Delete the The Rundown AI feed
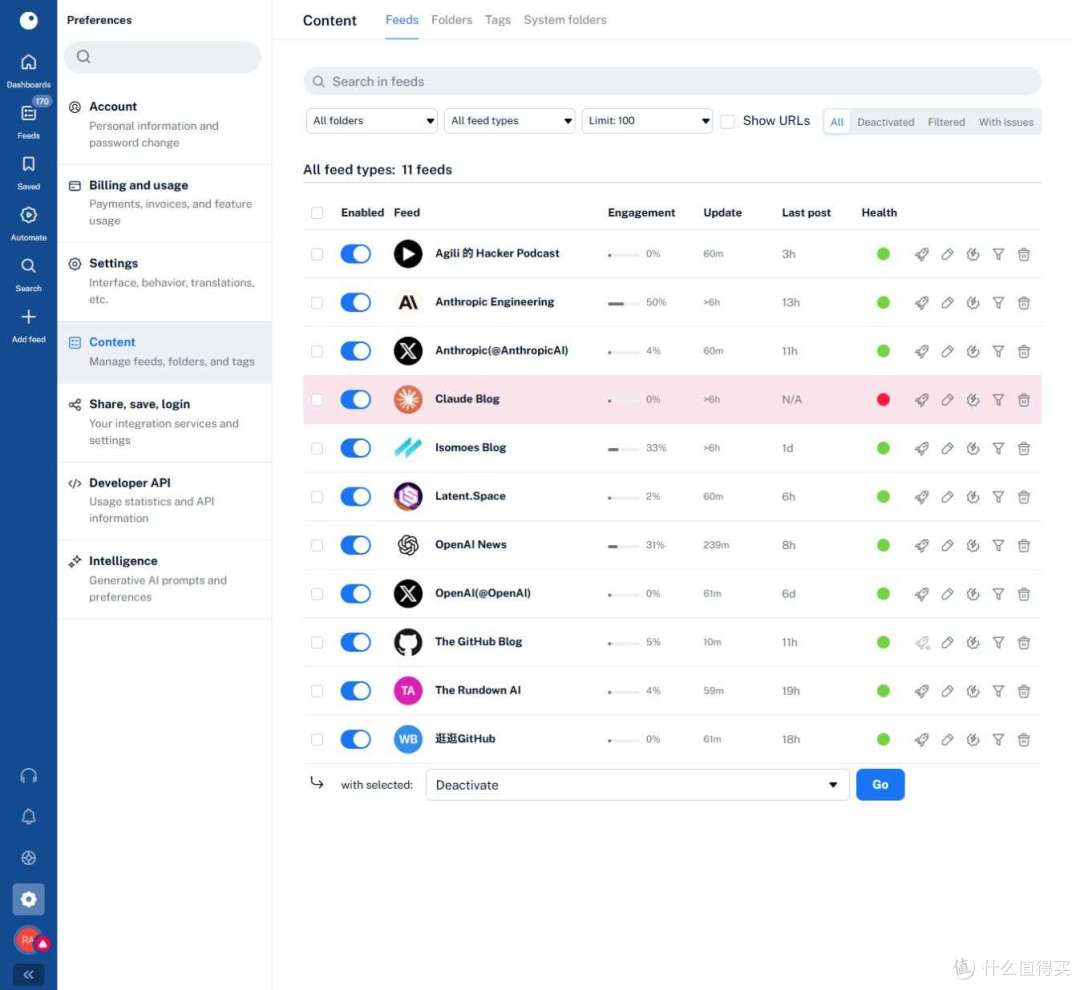1080x990 pixels. pyautogui.click(x=1024, y=691)
